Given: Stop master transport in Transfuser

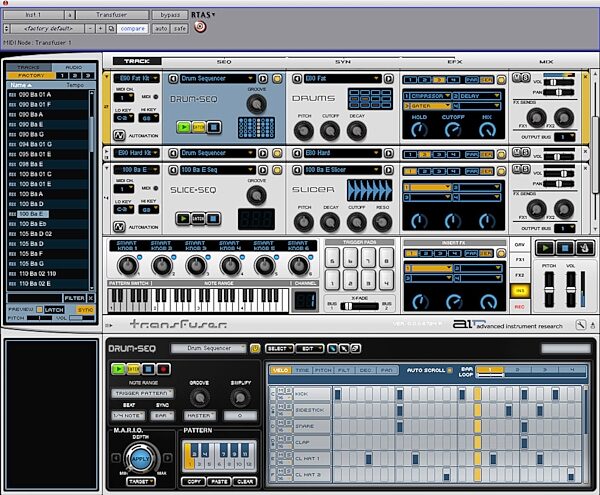Looking at the screenshot, I should tap(565, 248).
